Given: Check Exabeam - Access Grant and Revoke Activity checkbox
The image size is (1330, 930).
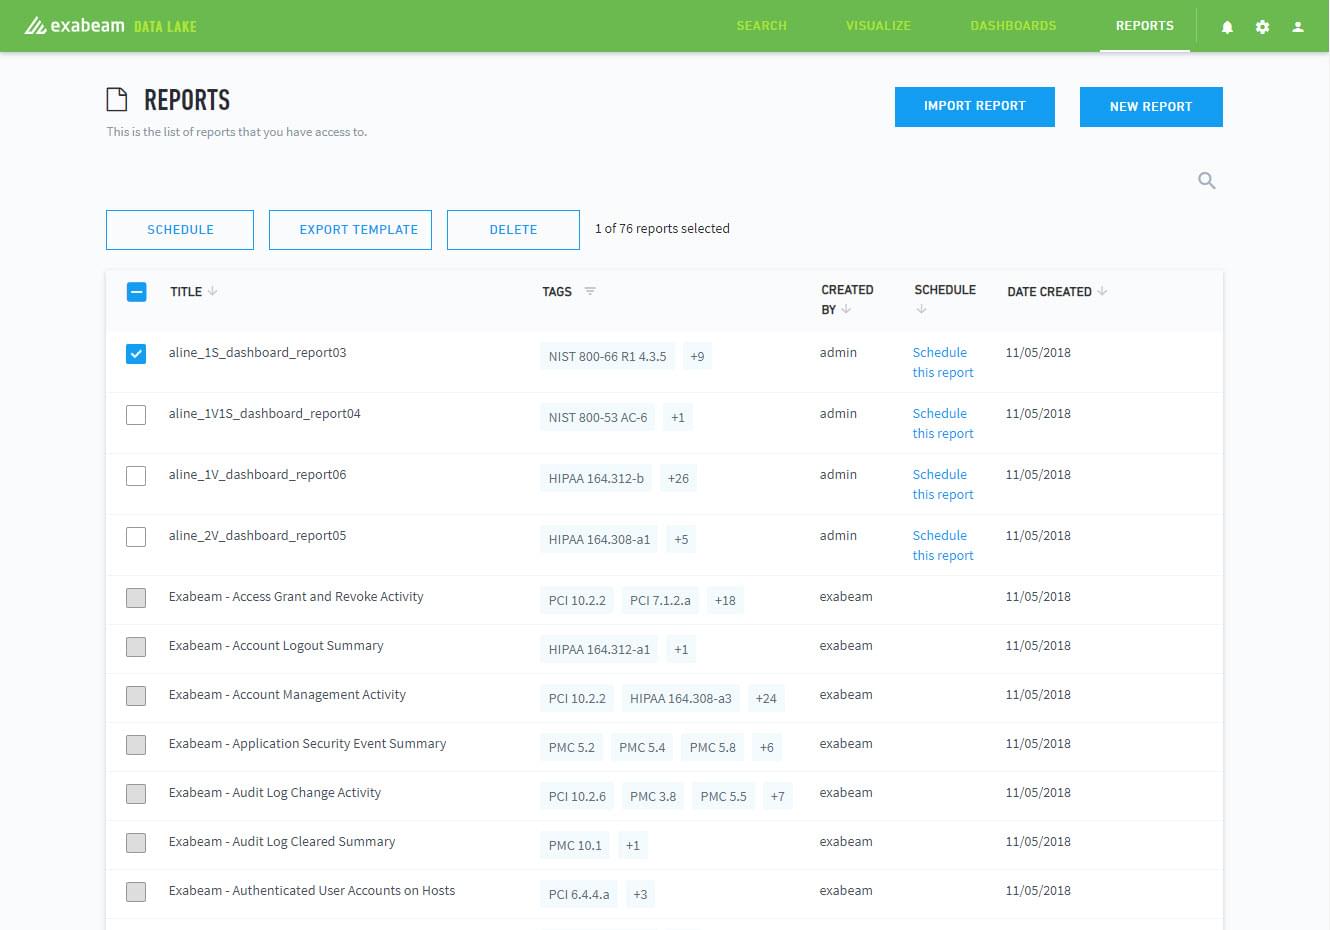Looking at the screenshot, I should pos(136,598).
